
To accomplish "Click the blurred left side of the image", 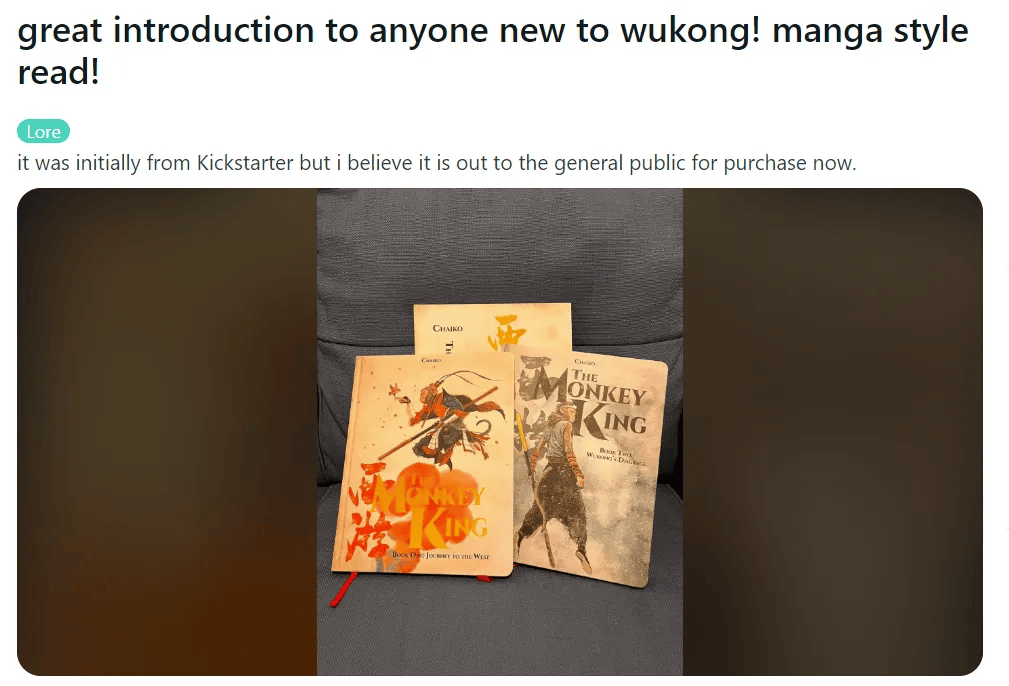I will pos(167,431).
